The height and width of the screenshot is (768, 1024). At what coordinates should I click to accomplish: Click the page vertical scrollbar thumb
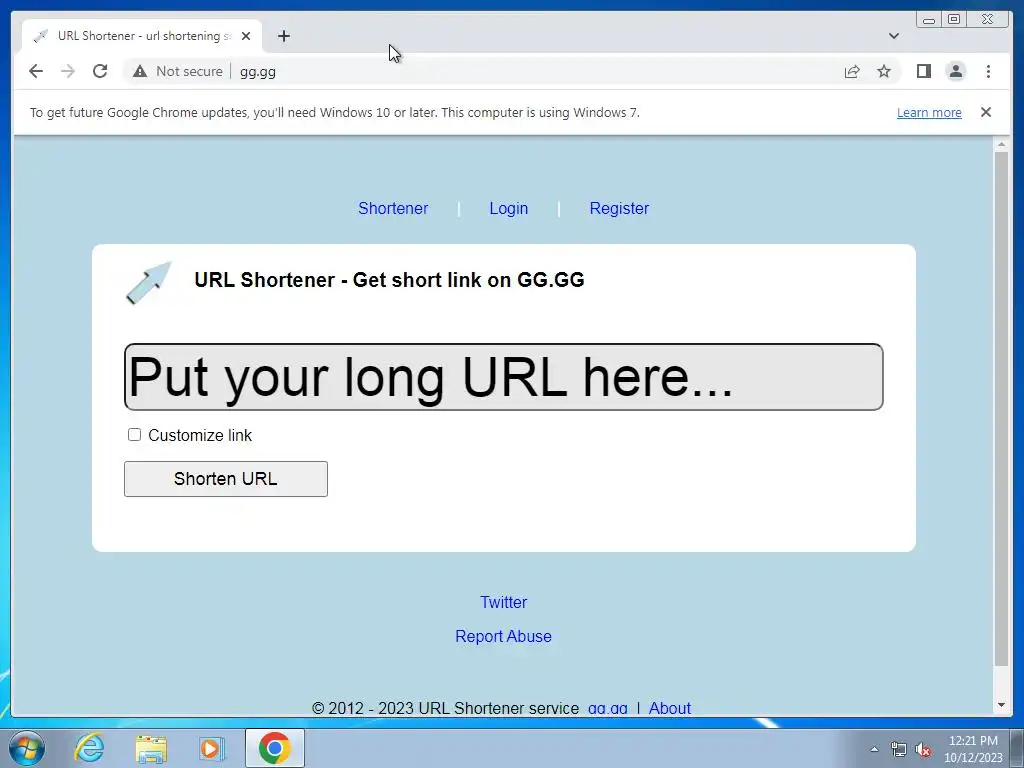tap(1001, 408)
